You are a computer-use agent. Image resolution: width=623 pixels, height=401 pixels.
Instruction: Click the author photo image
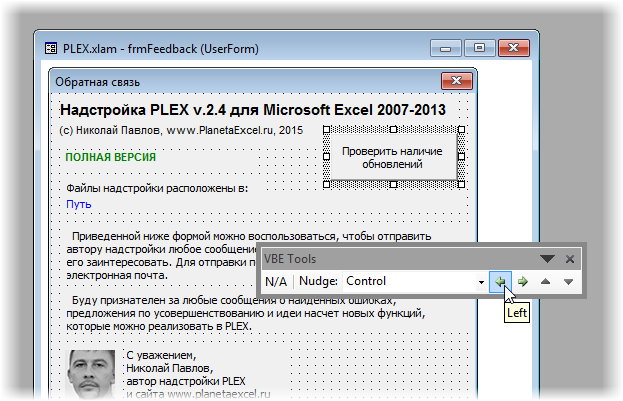click(91, 374)
